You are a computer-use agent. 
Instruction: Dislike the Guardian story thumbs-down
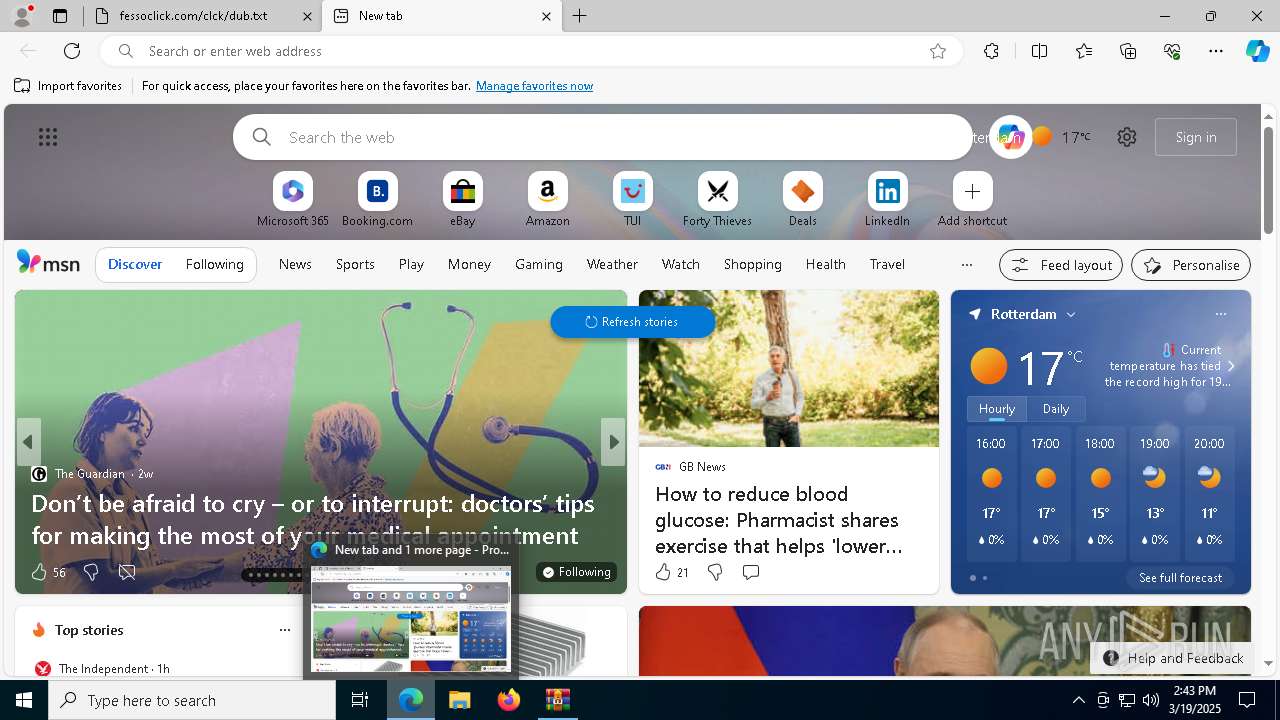91,572
